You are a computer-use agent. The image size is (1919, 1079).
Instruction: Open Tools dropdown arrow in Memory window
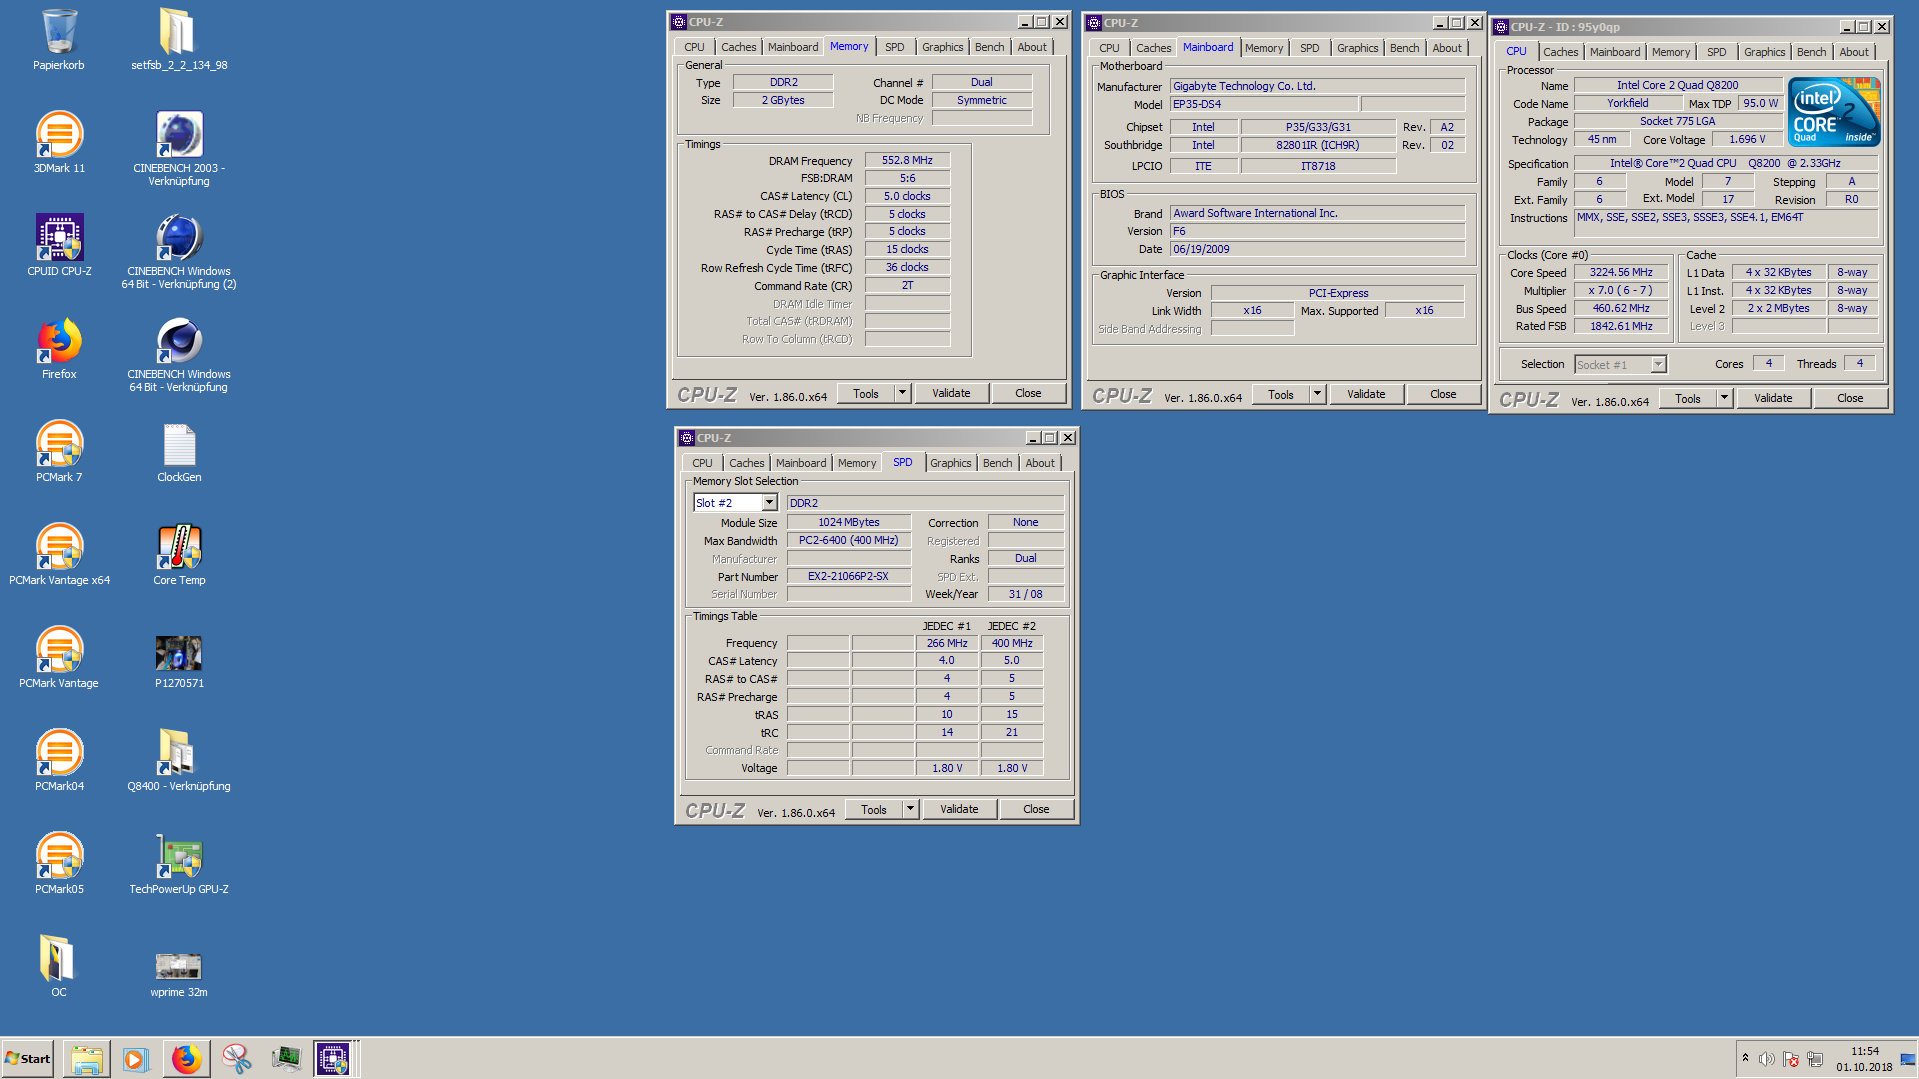point(902,393)
